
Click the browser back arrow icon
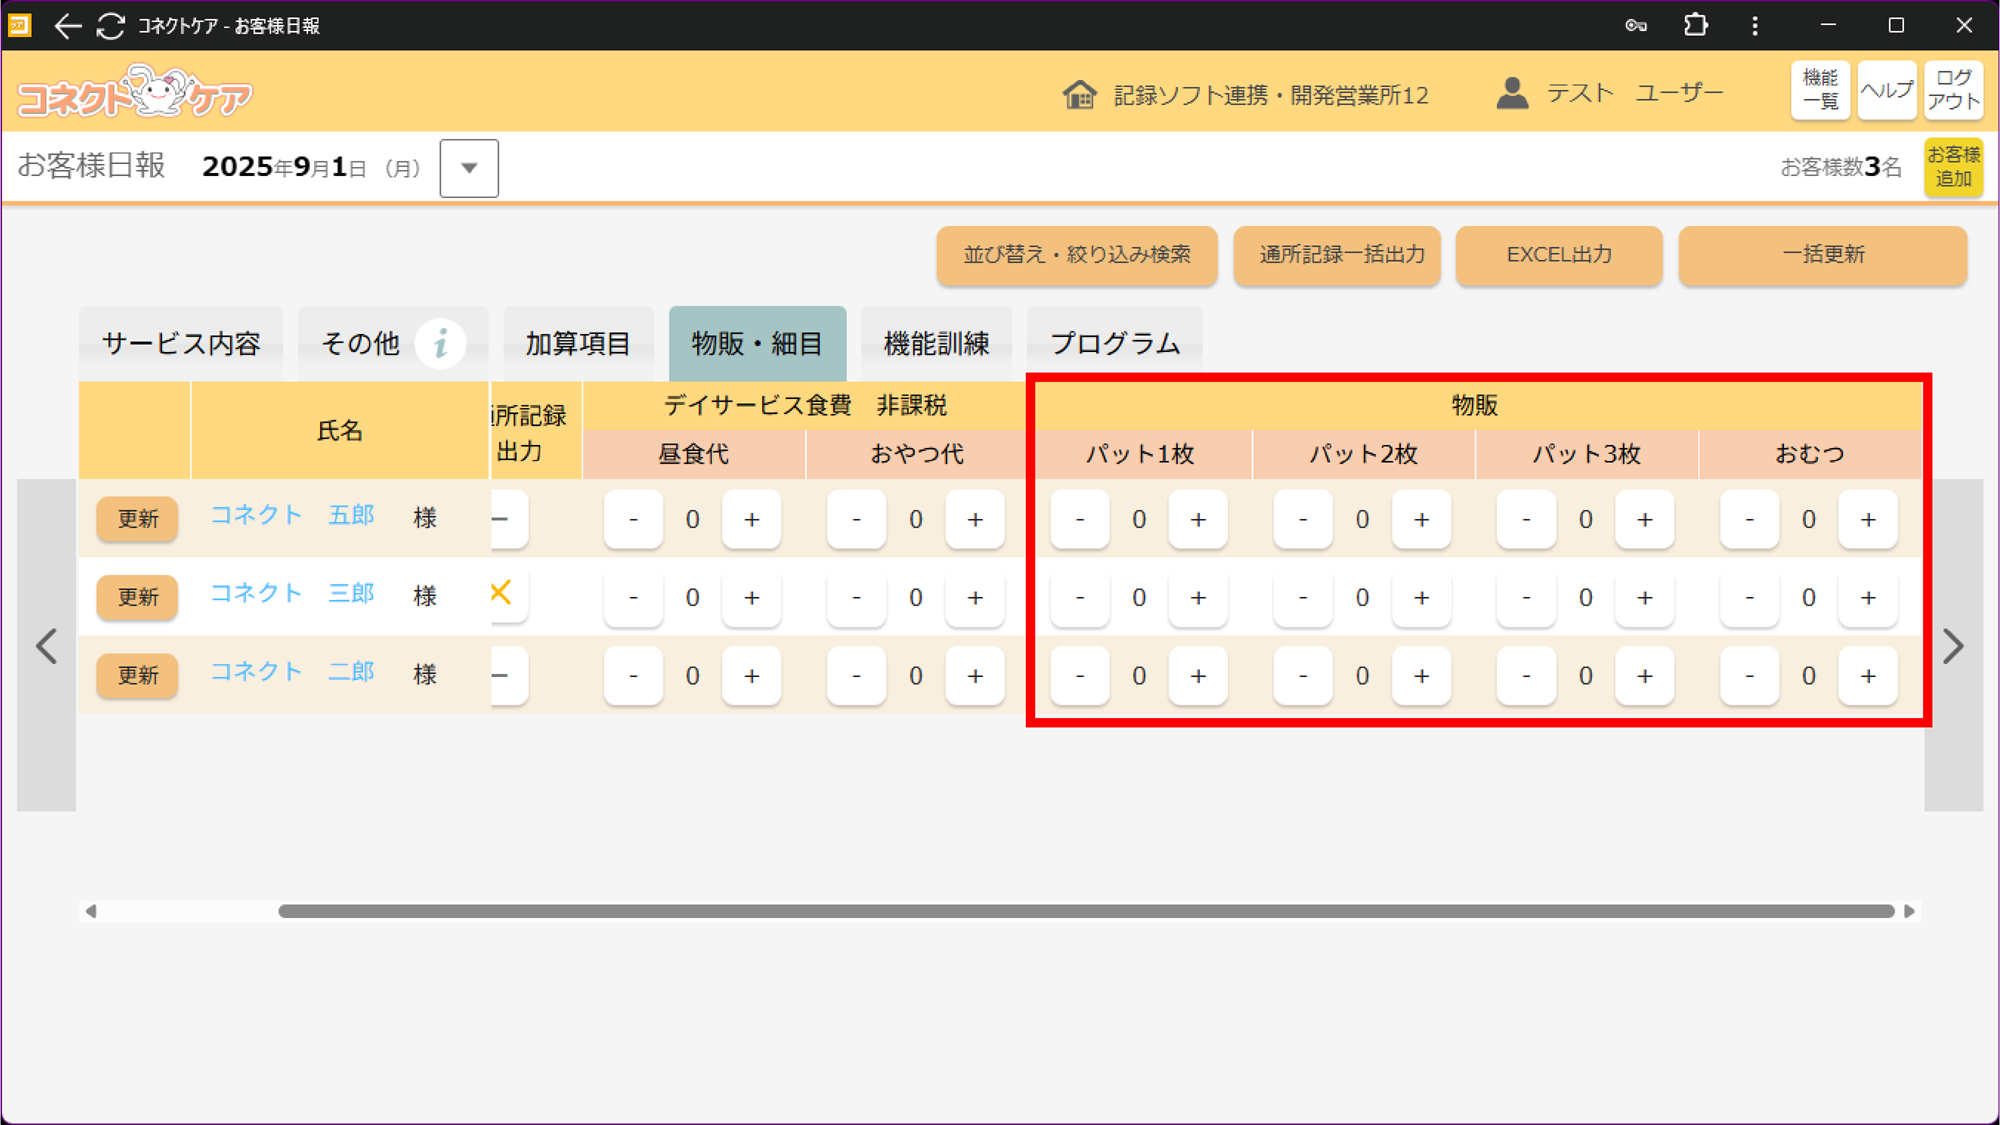(x=67, y=26)
